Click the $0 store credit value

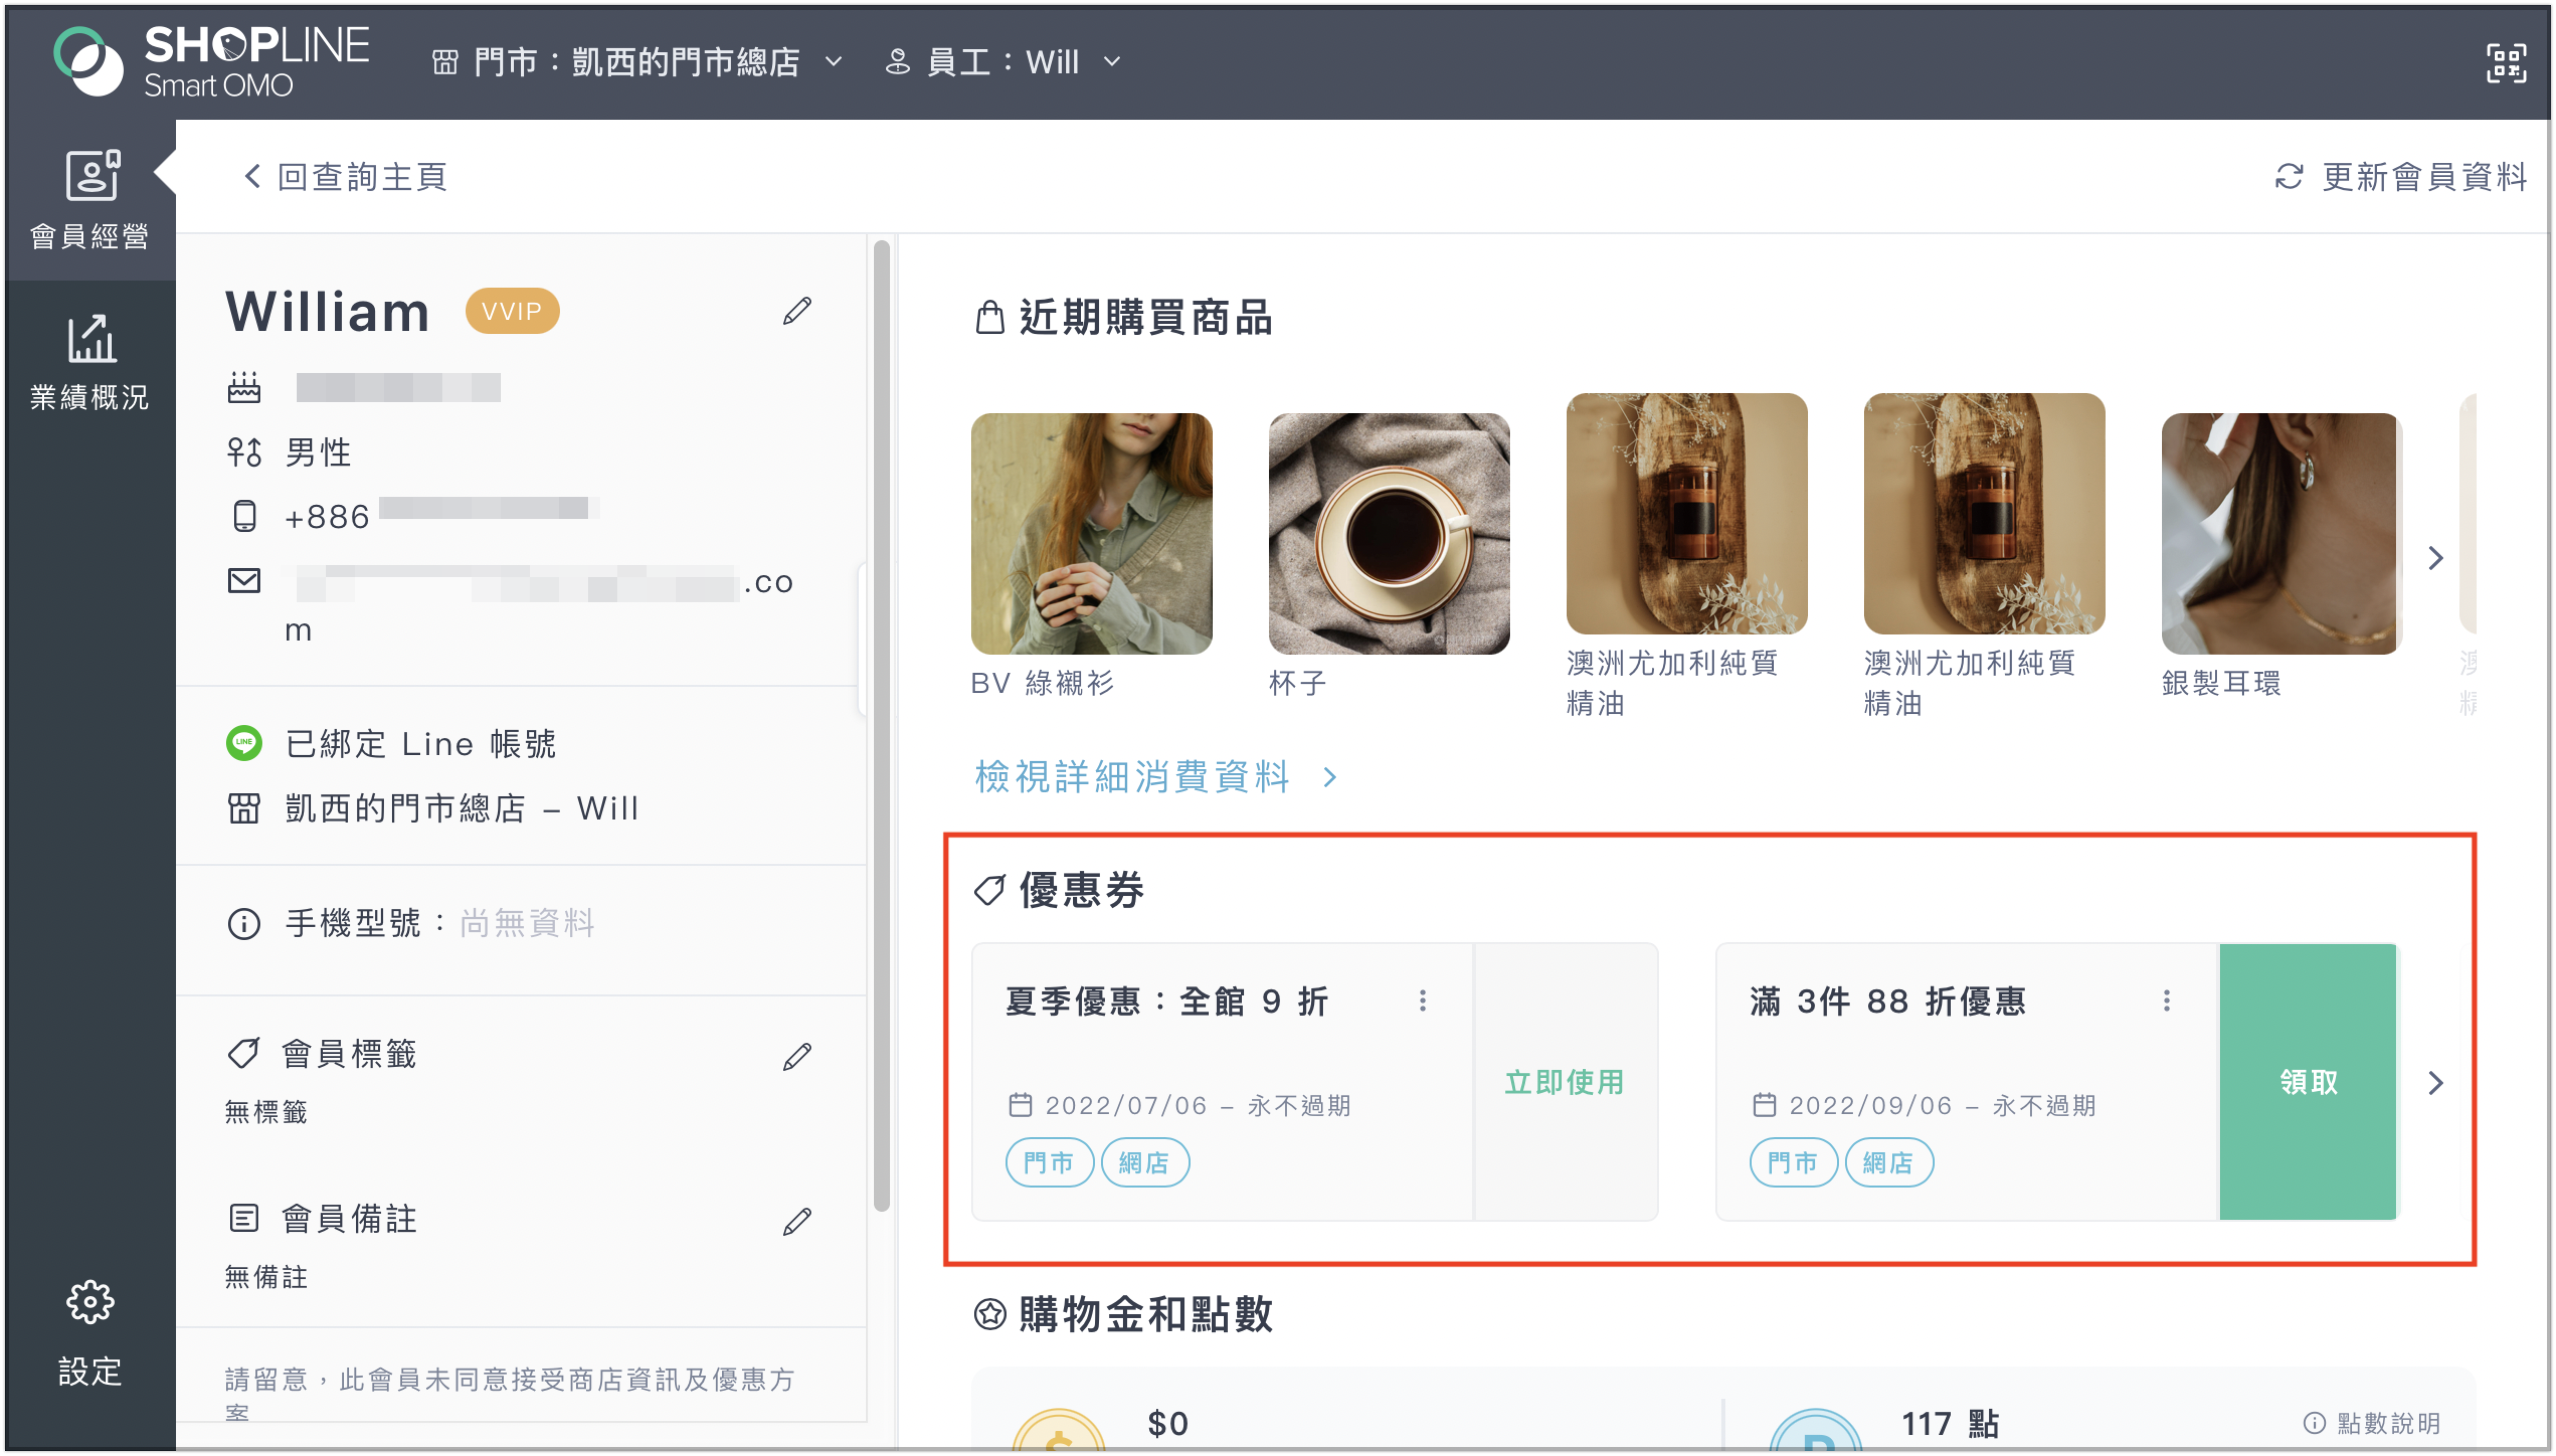point(1167,1423)
